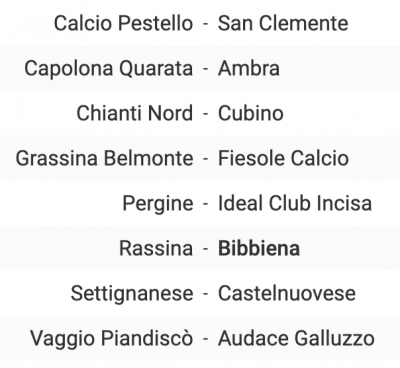Click the Calcio Pestello team name
This screenshot has height=368, width=400.
(123, 23)
